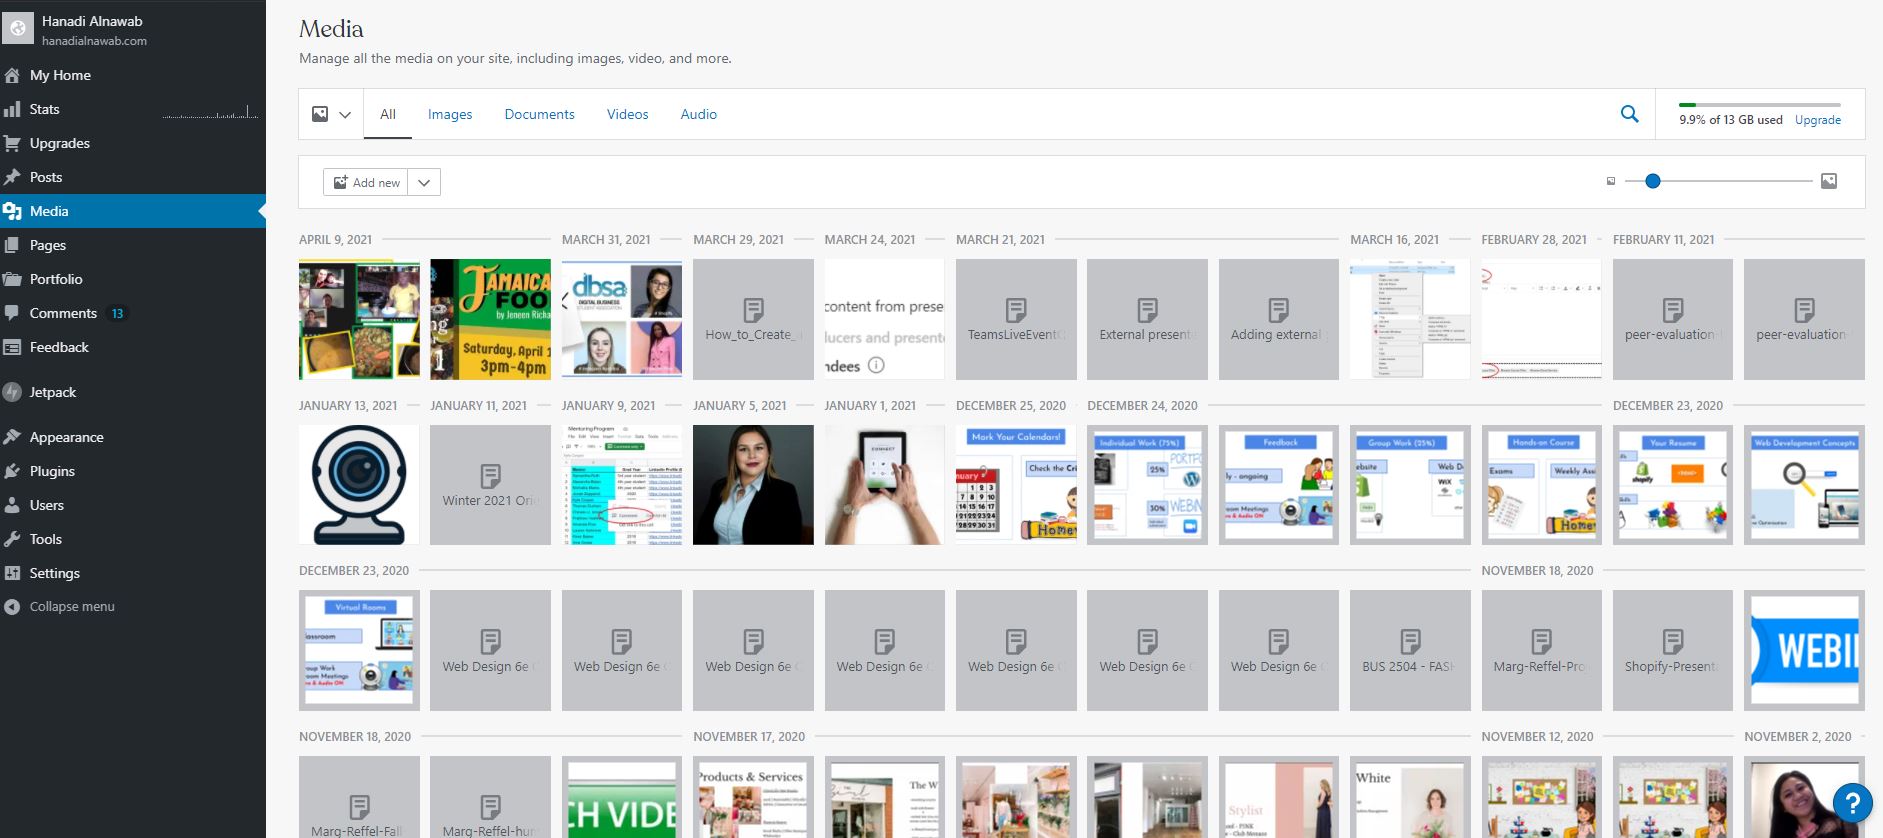The height and width of the screenshot is (838, 1883).
Task: Click the large thumbnail size icon
Action: pos(1828,181)
